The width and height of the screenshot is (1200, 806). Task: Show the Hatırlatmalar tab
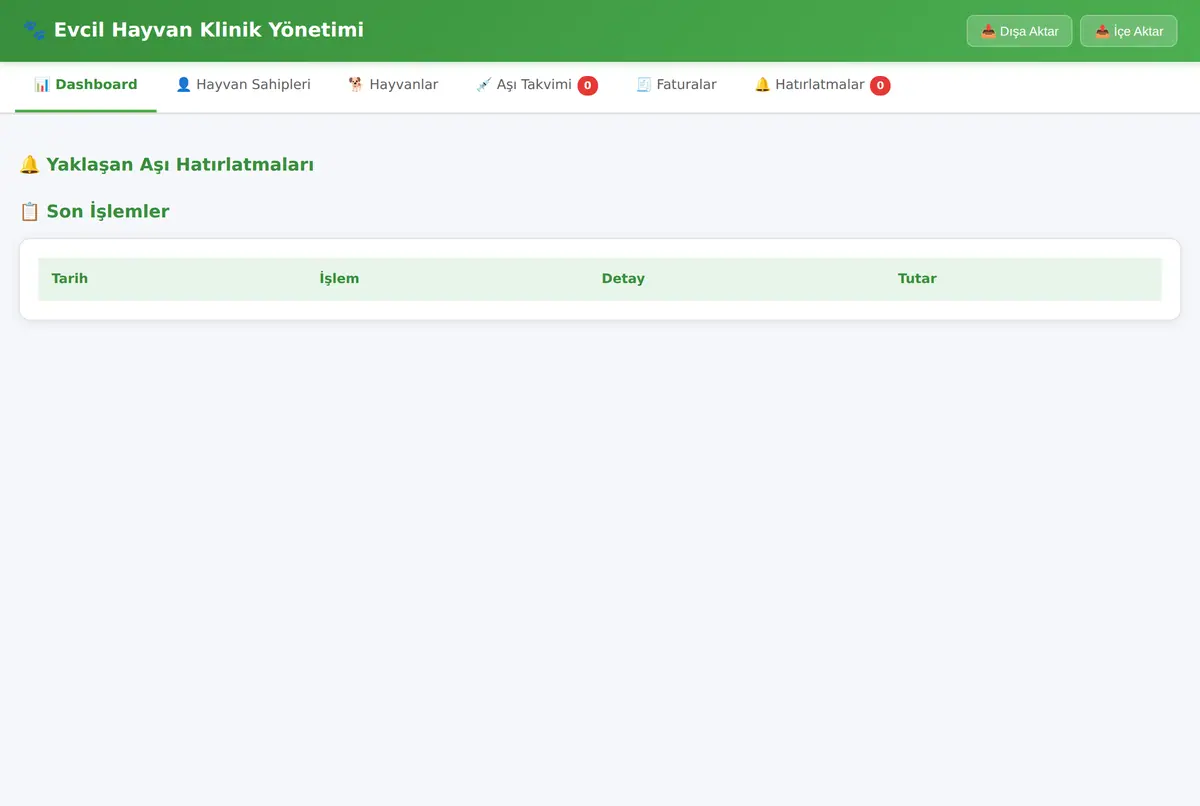coord(822,85)
